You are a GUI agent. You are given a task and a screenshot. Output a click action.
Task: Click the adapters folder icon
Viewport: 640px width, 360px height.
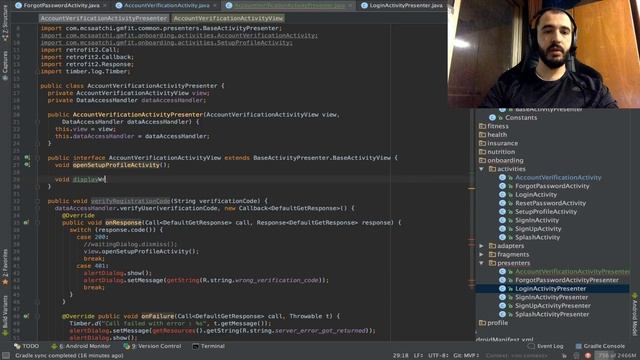[x=492, y=246]
